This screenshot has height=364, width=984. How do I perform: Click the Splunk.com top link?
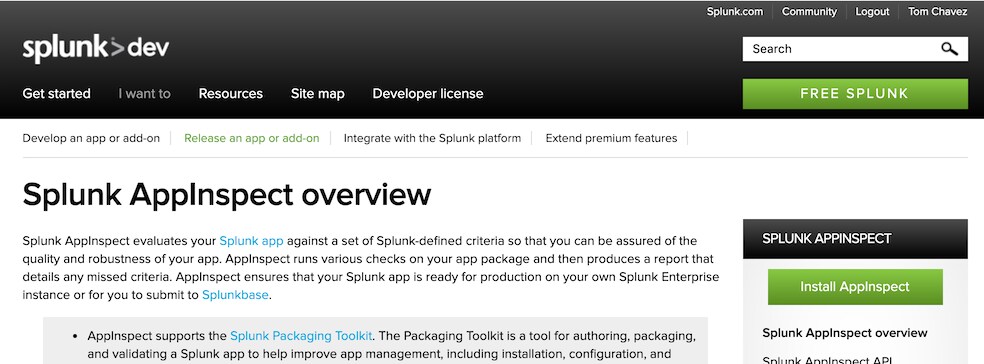[x=735, y=11]
